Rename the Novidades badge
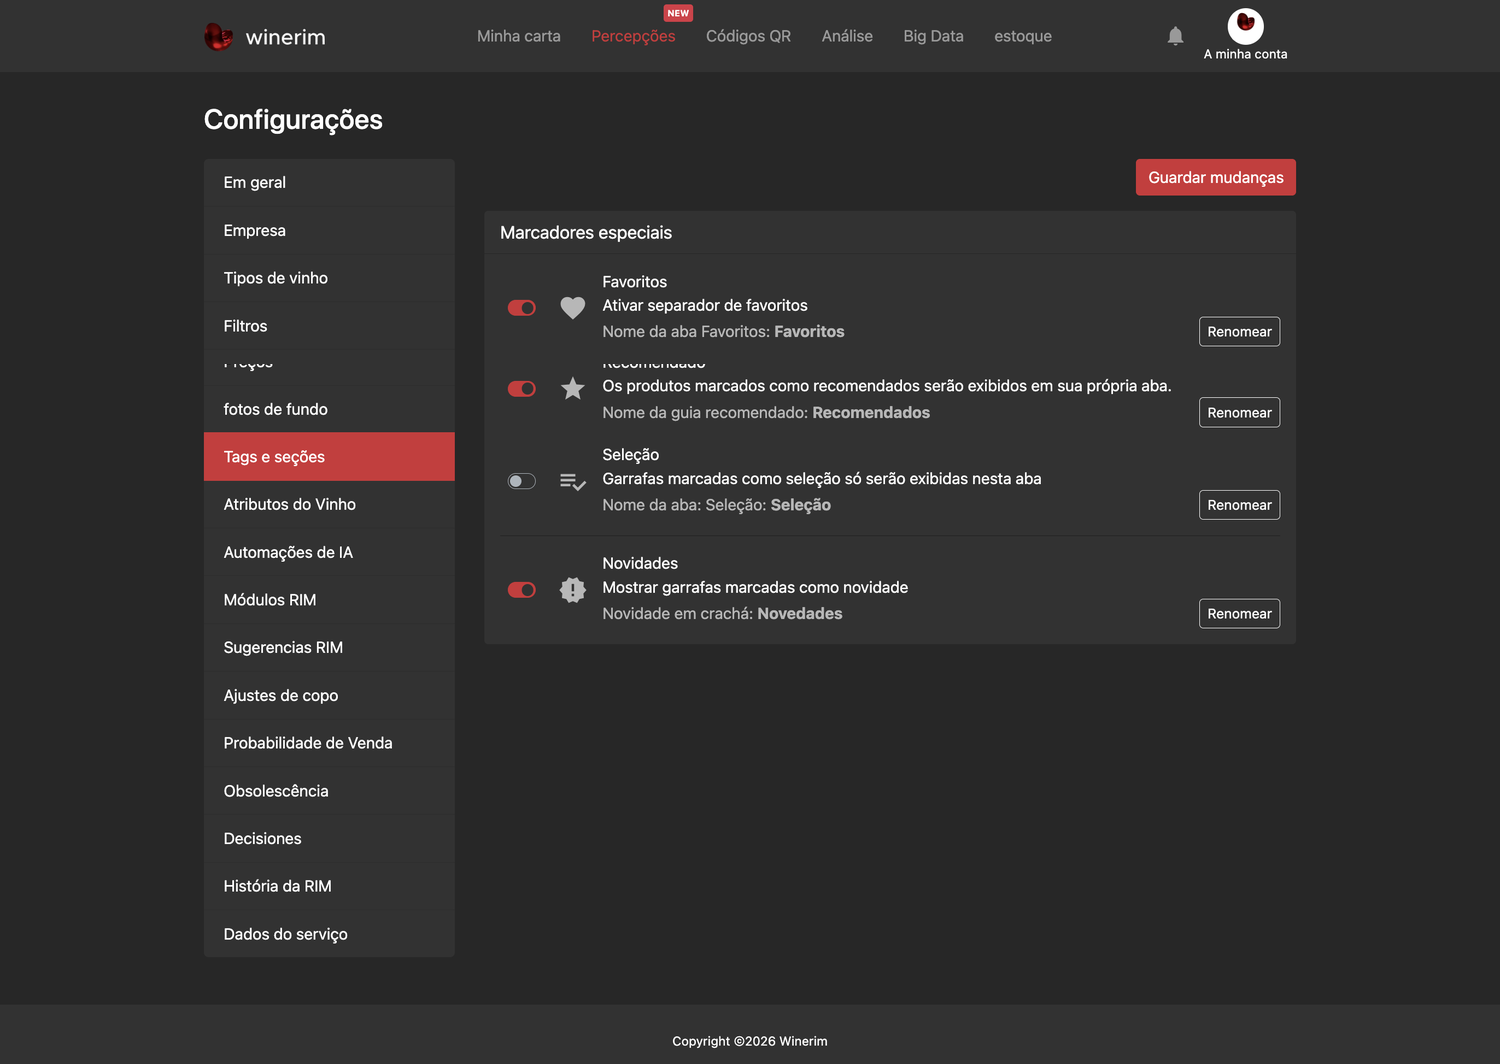Screen dimensions: 1500x1064 point(1239,614)
